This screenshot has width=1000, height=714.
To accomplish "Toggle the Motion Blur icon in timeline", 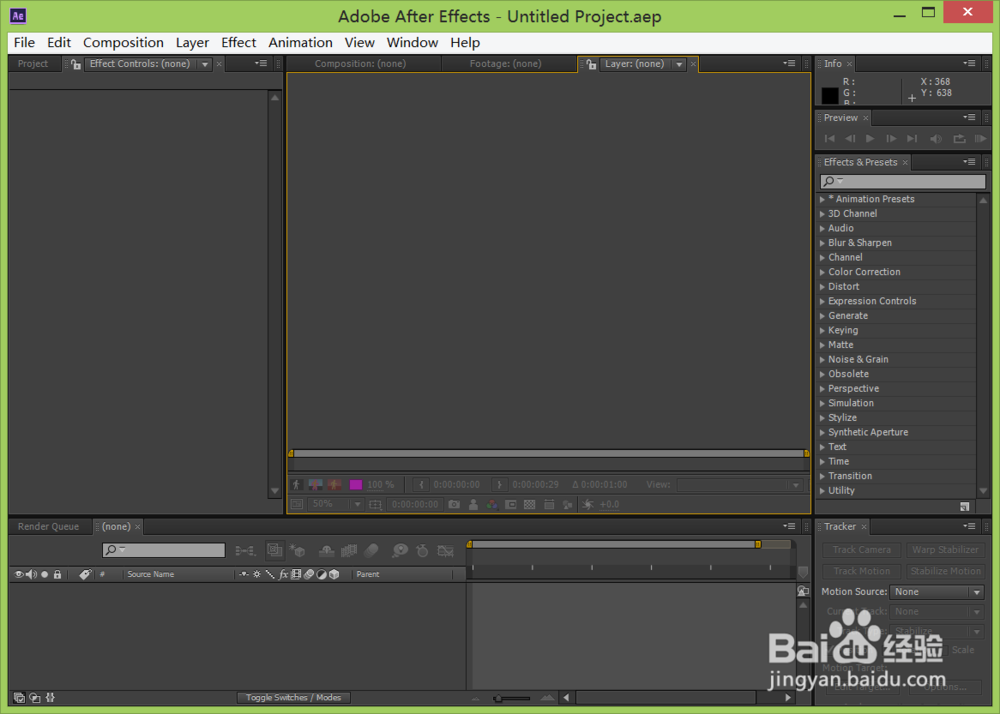I will tap(371, 551).
